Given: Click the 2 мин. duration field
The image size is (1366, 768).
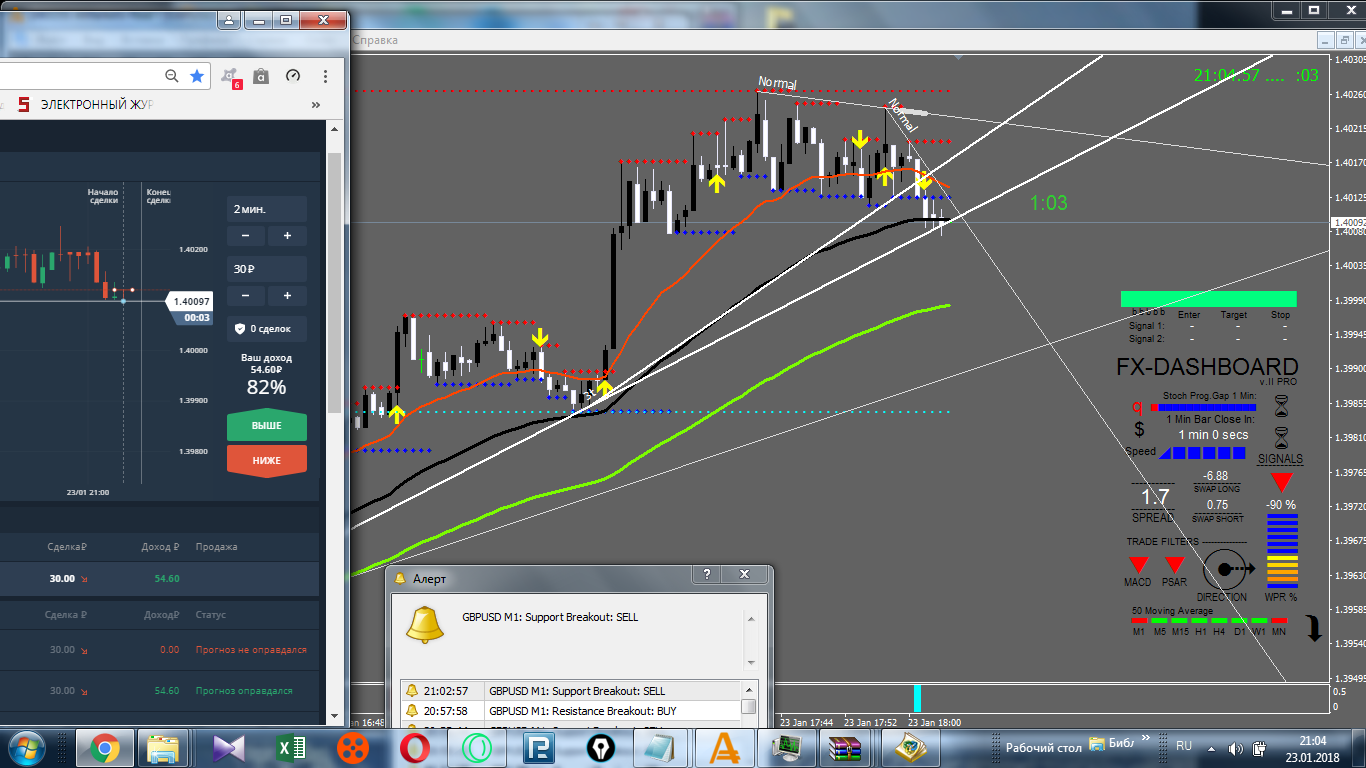Looking at the screenshot, I should click(267, 209).
